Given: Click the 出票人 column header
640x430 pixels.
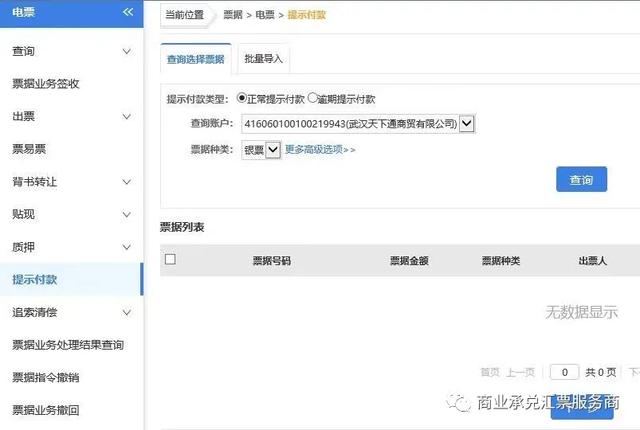Looking at the screenshot, I should click(593, 261).
